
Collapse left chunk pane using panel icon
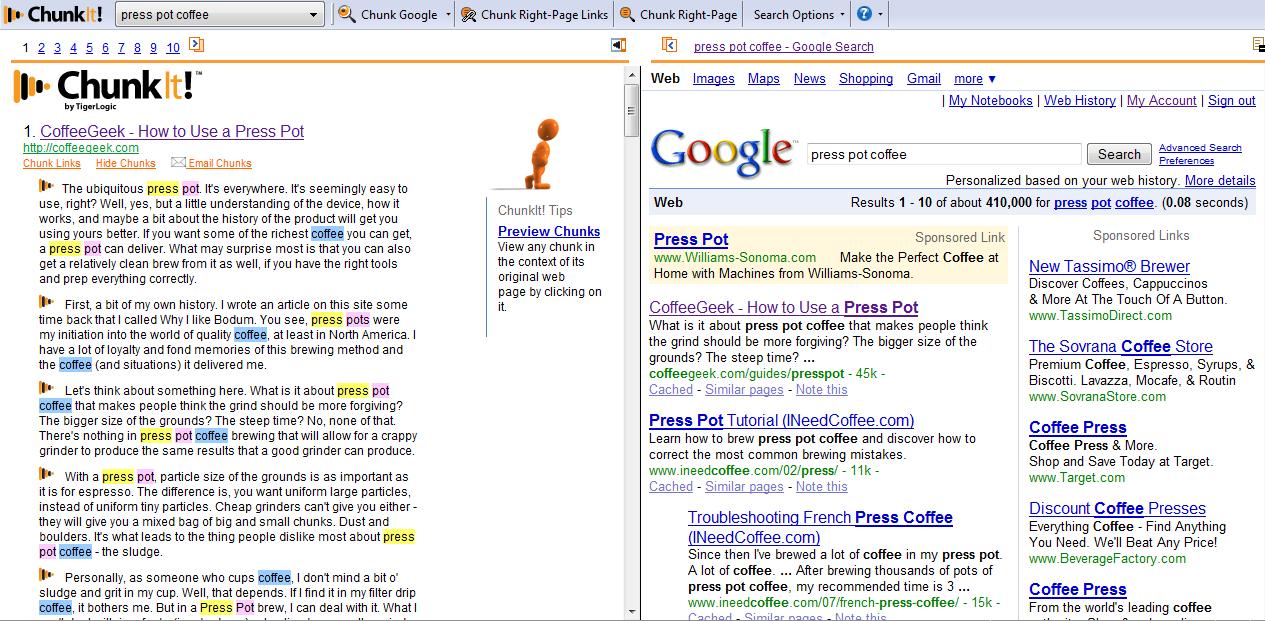click(618, 45)
